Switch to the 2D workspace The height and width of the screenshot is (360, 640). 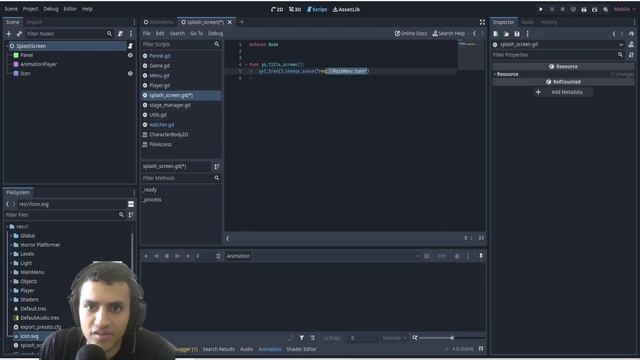(x=277, y=9)
